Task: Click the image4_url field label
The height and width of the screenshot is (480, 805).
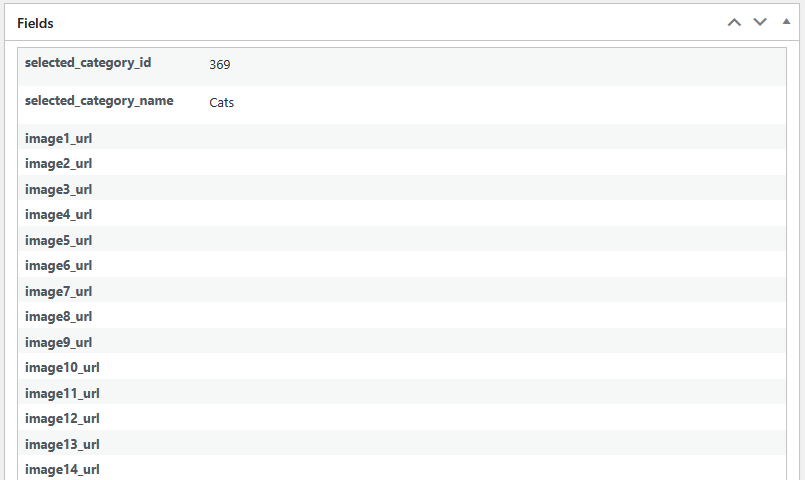Action: tap(59, 214)
